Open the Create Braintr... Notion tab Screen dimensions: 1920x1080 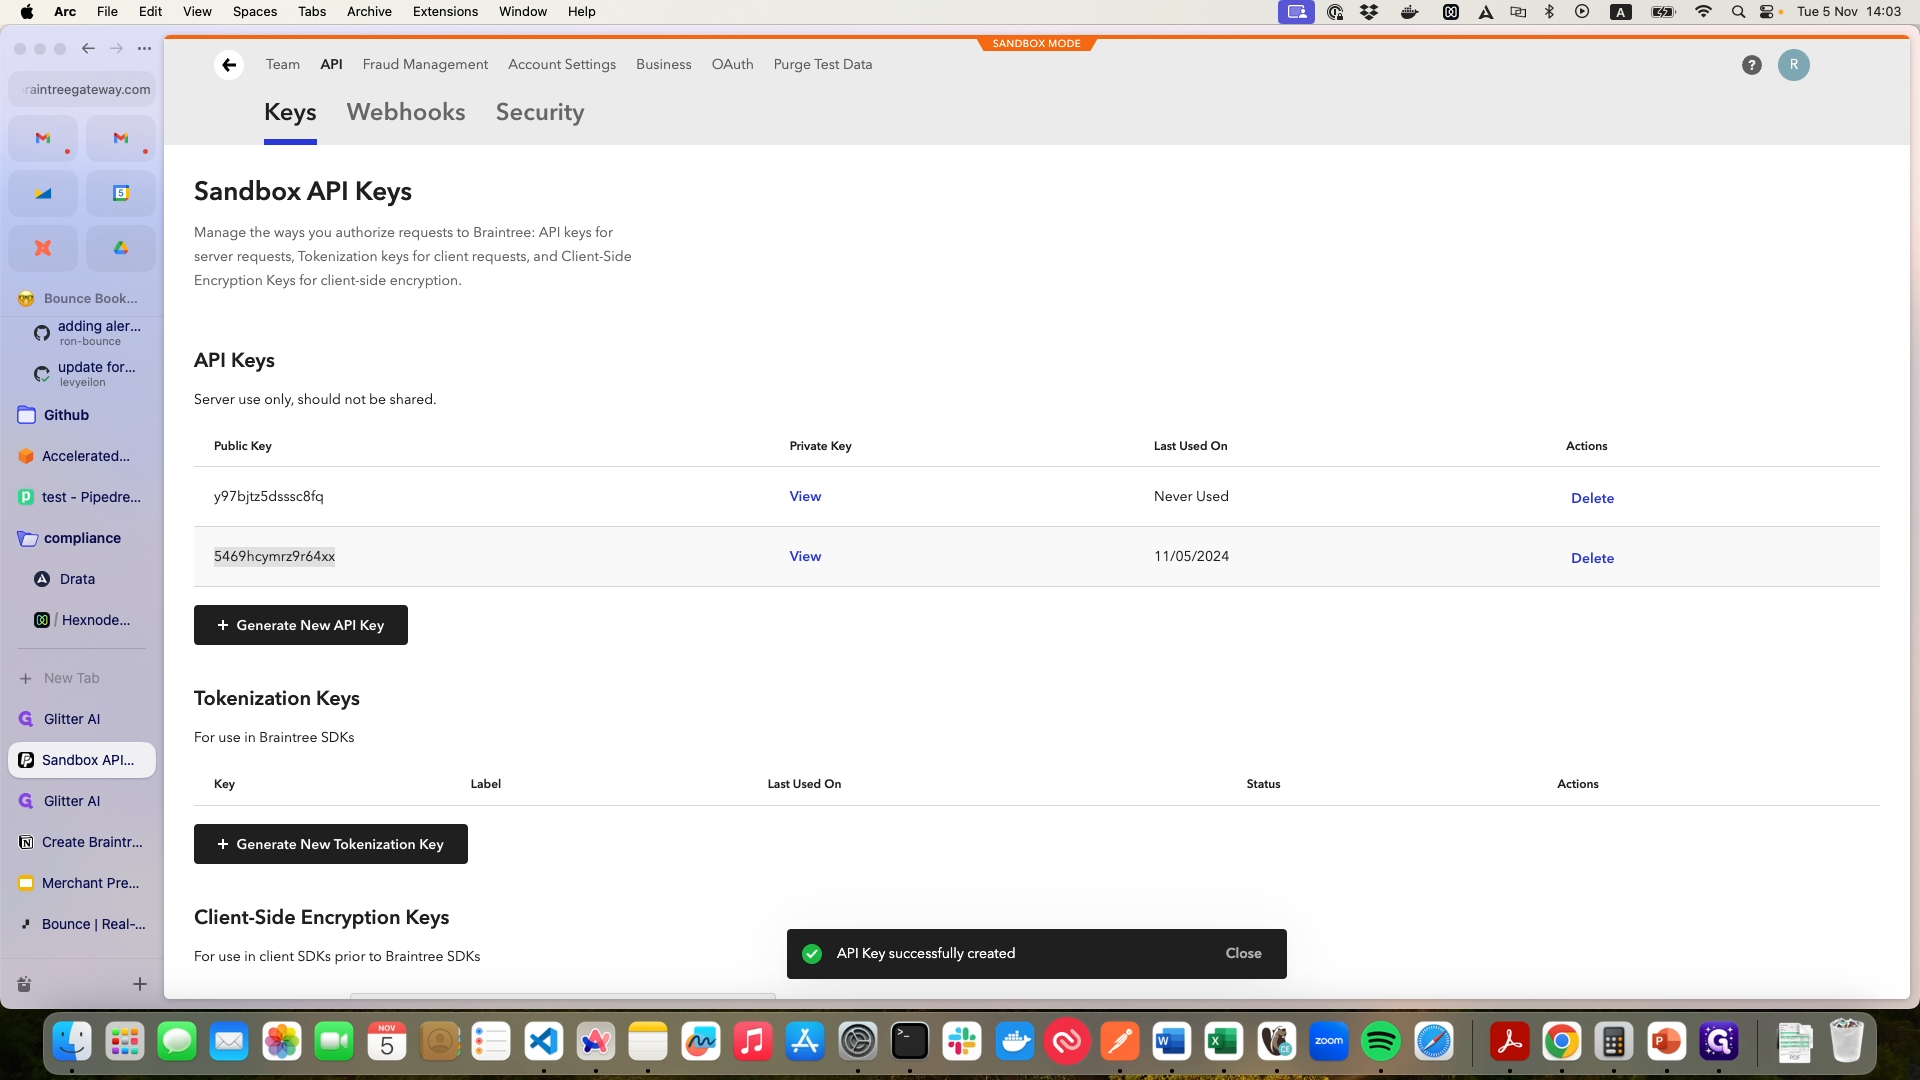click(x=82, y=842)
